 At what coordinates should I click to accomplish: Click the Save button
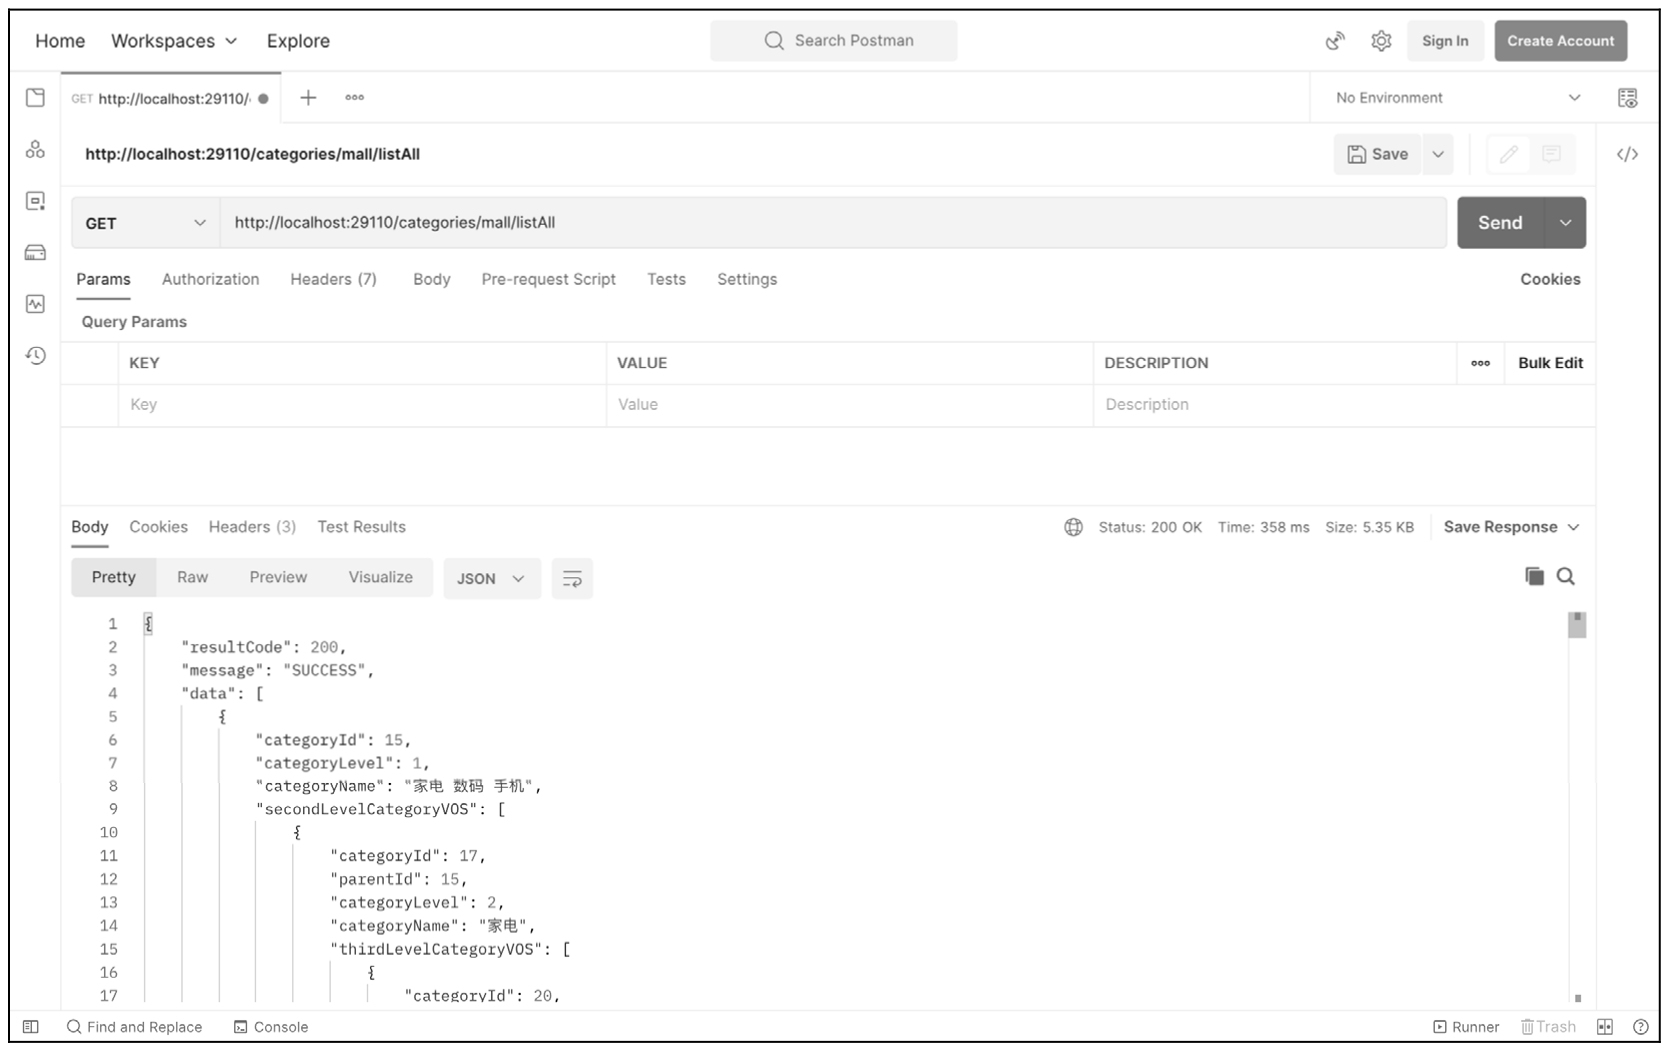[1378, 154]
